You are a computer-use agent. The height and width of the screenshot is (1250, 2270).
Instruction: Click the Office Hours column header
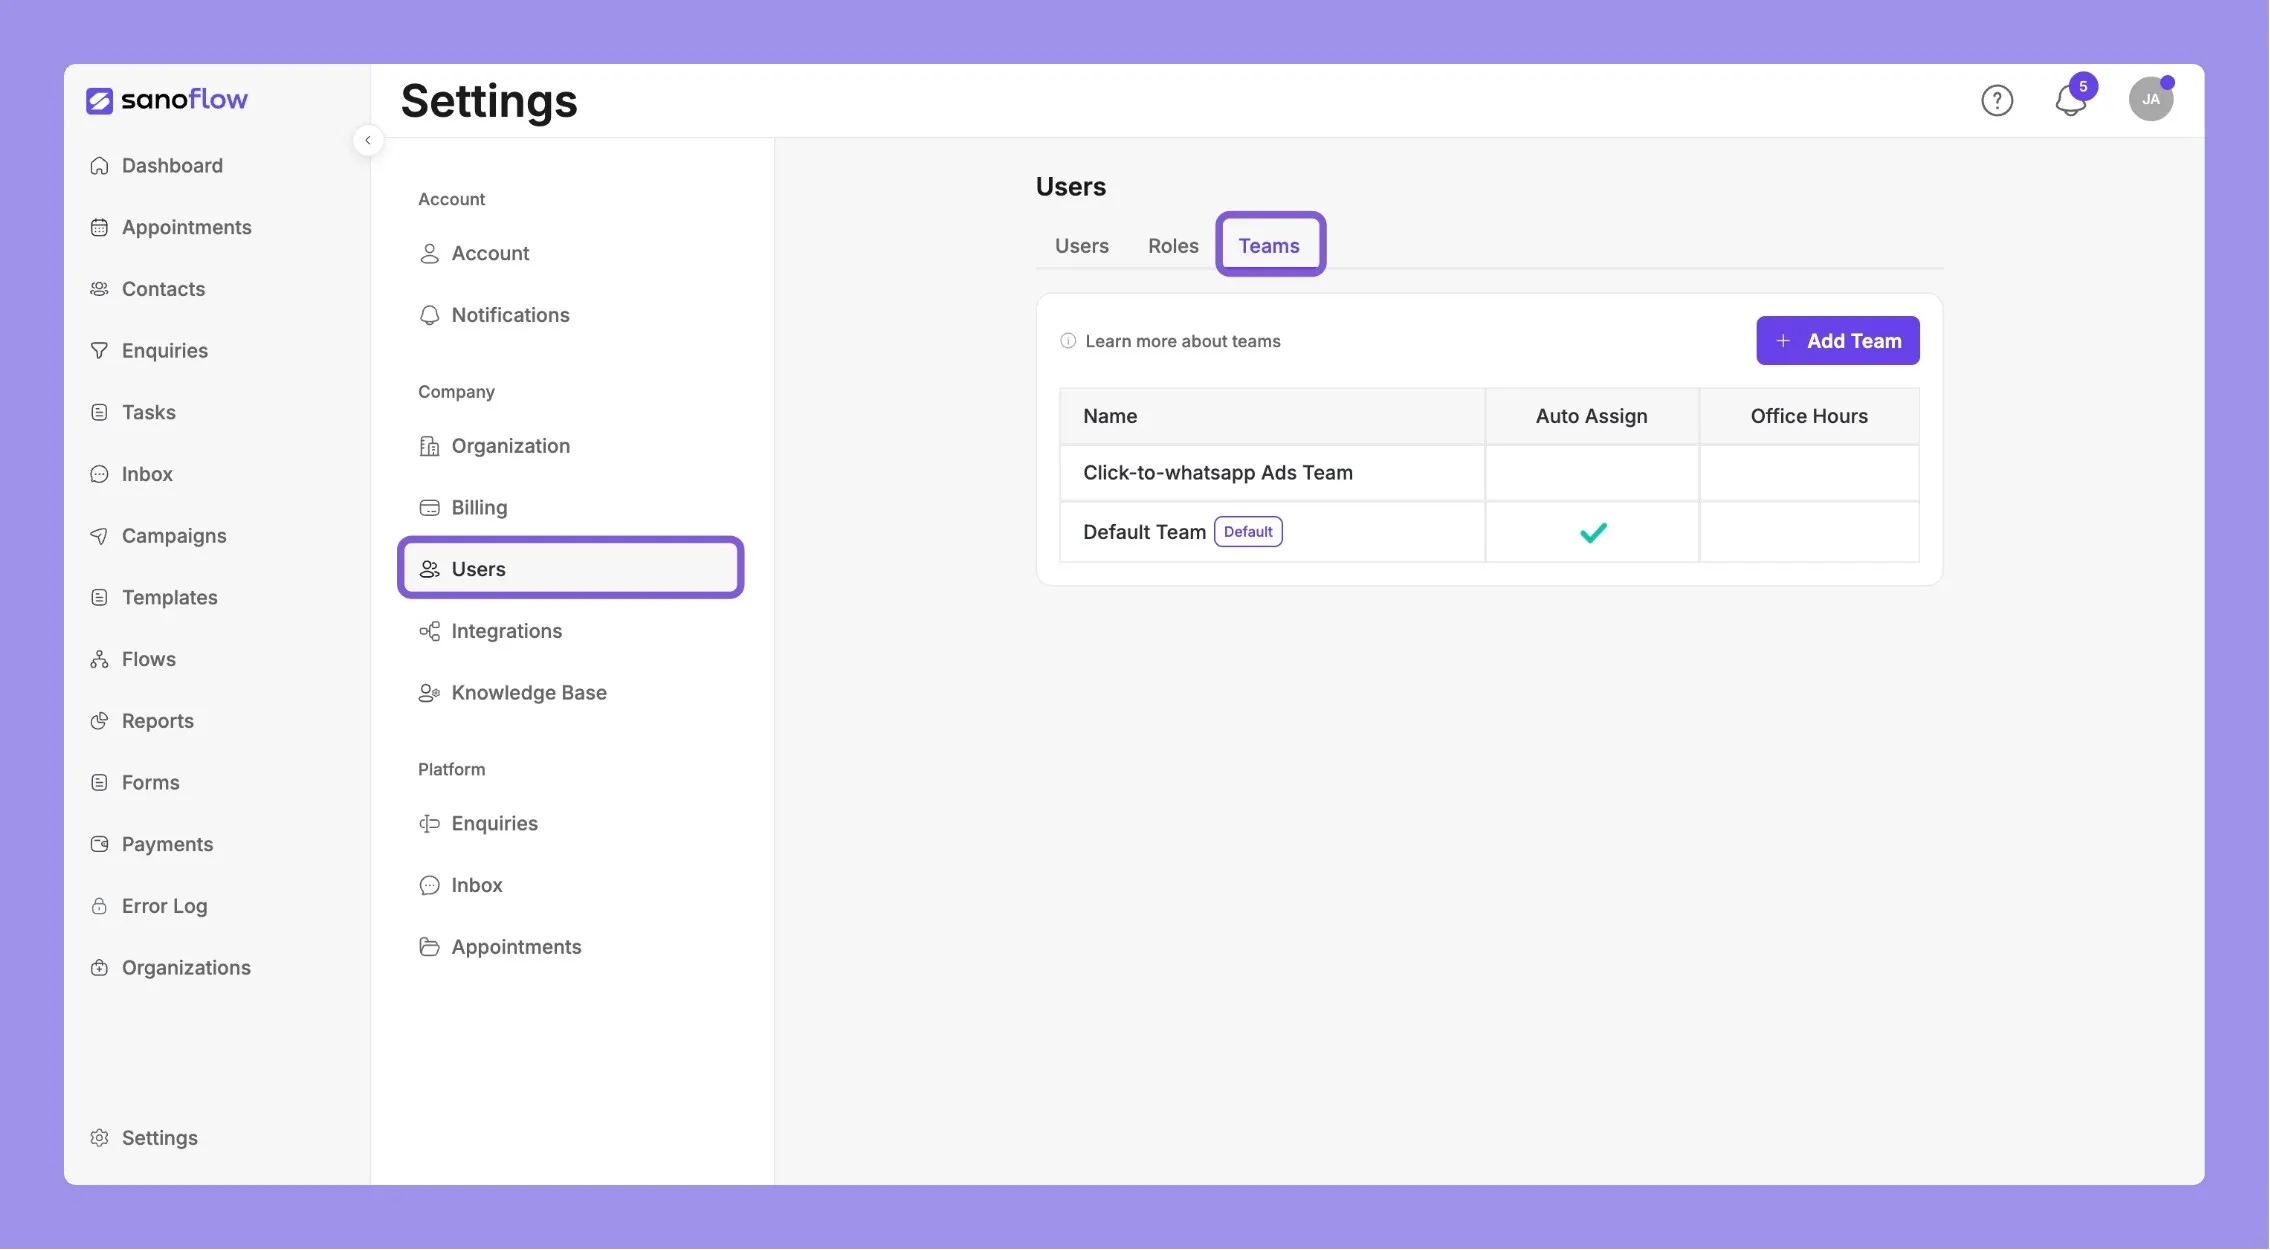(x=1809, y=416)
